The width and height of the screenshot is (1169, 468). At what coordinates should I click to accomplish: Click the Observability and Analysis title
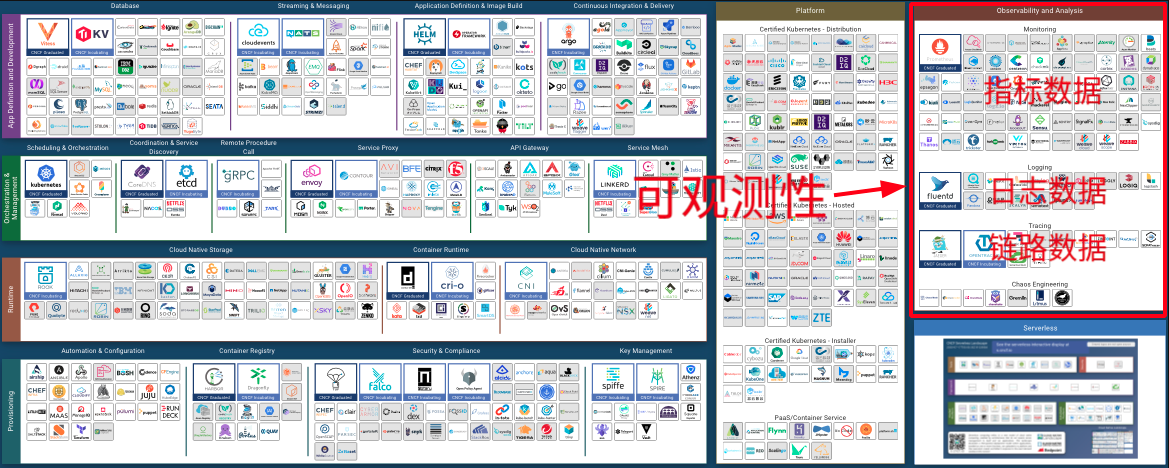tap(1039, 10)
